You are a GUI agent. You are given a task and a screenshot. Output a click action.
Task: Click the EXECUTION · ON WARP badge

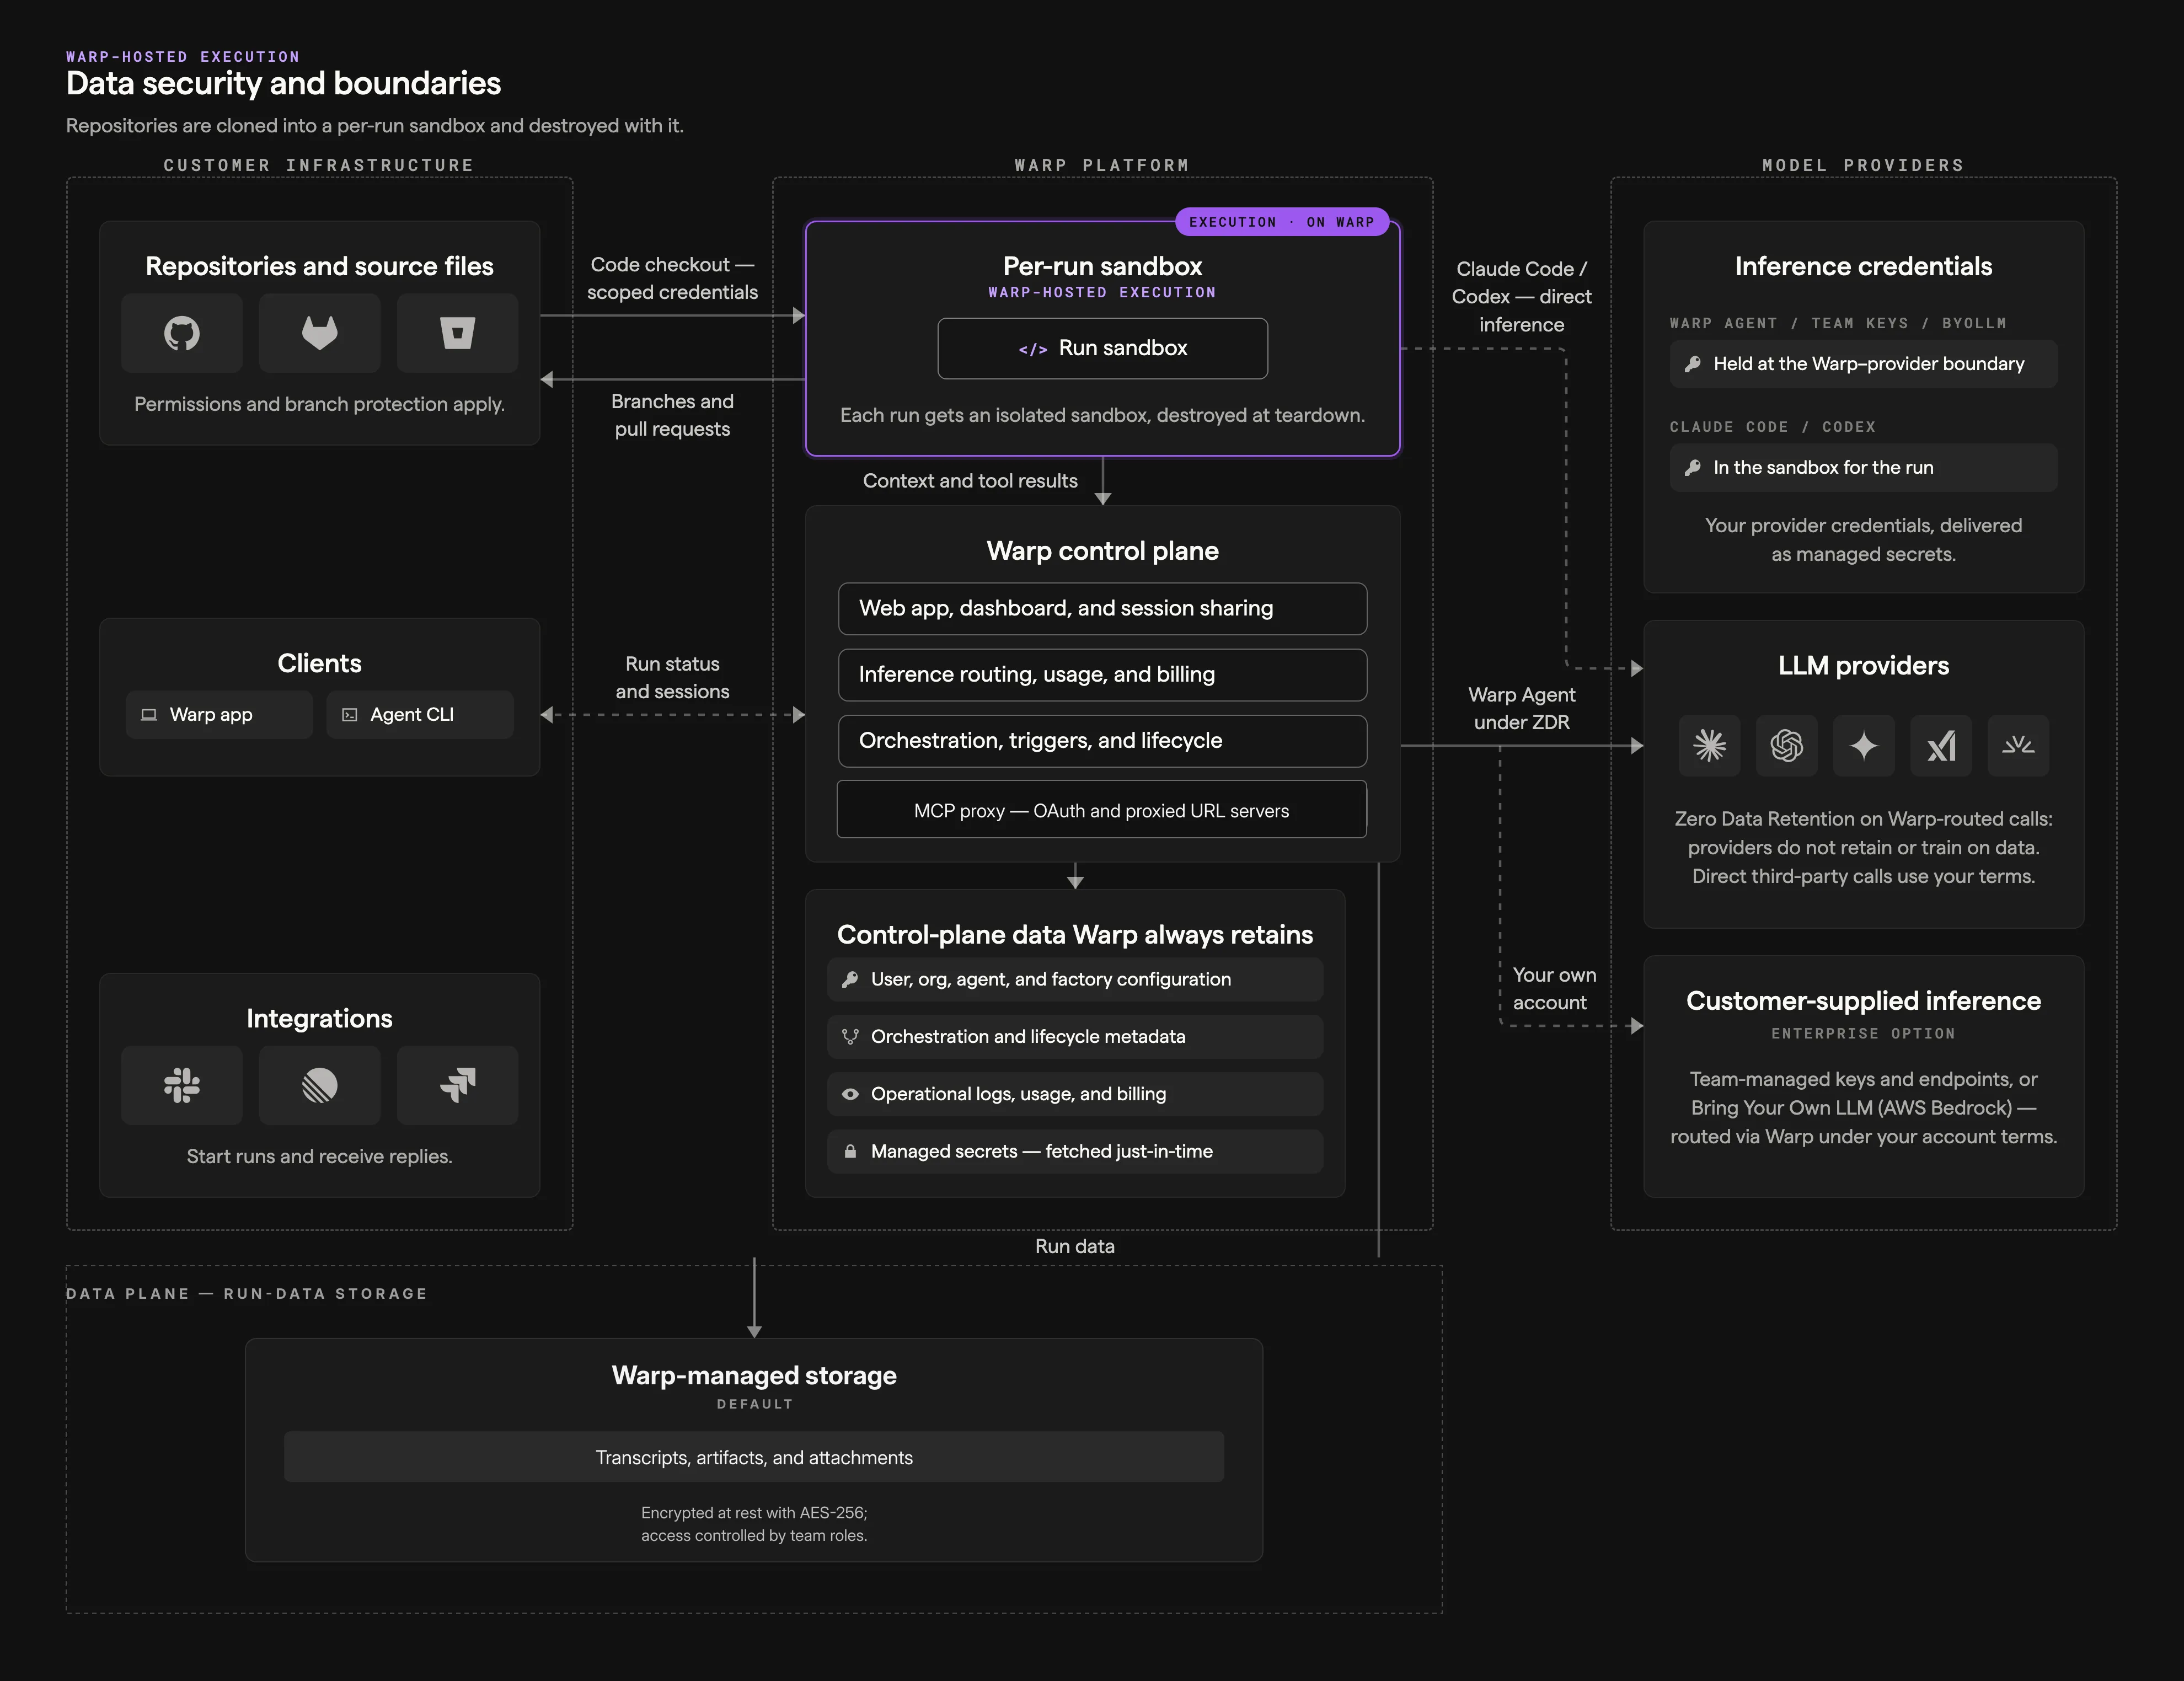1282,222
